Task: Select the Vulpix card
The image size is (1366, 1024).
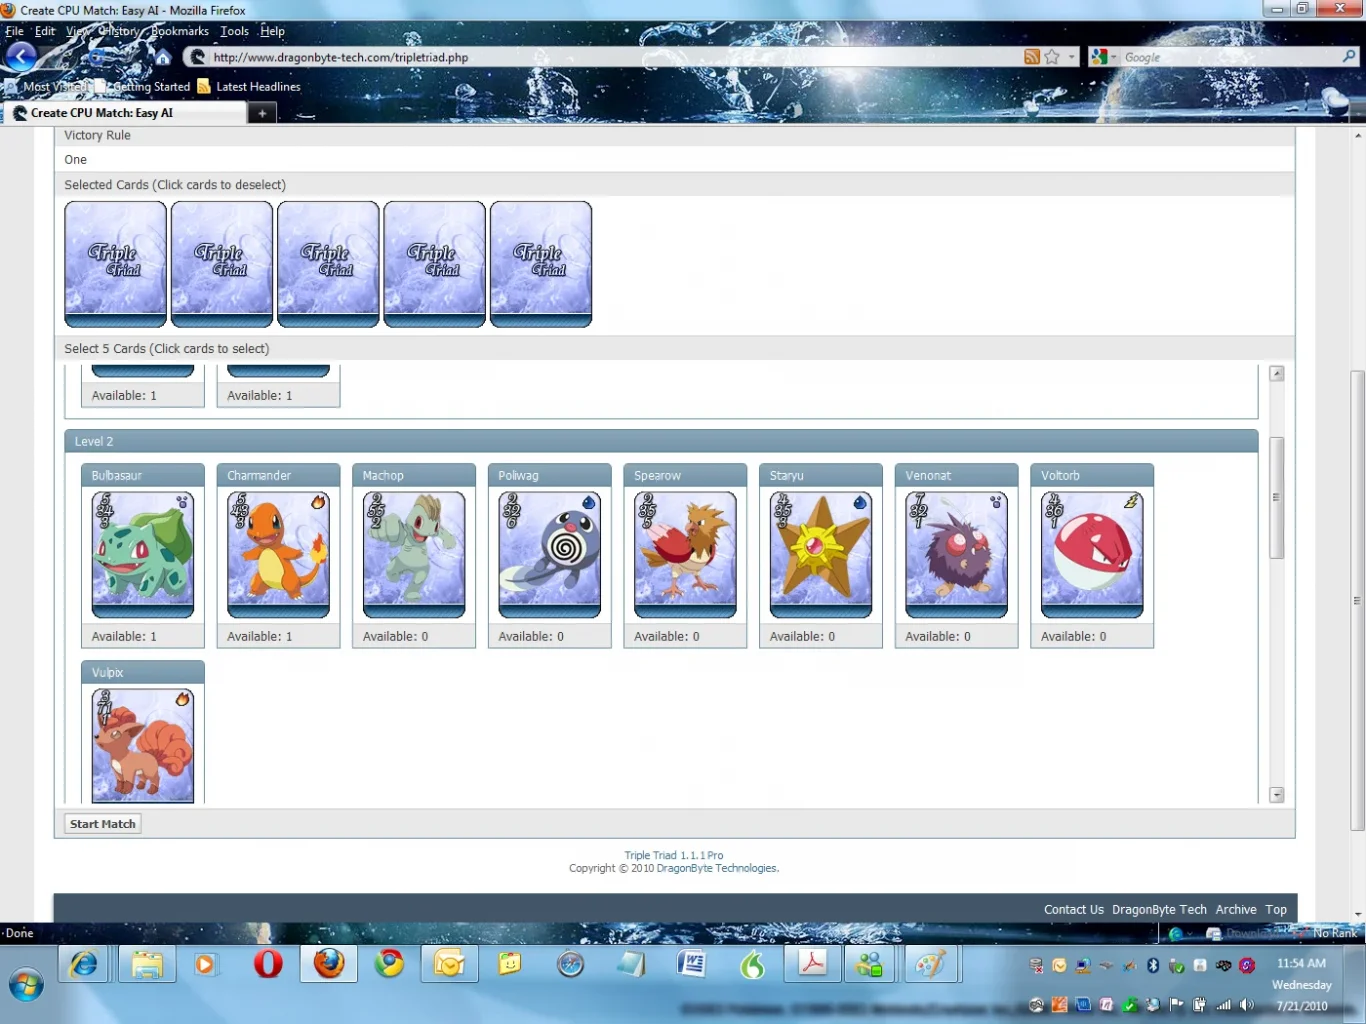Action: coord(143,745)
